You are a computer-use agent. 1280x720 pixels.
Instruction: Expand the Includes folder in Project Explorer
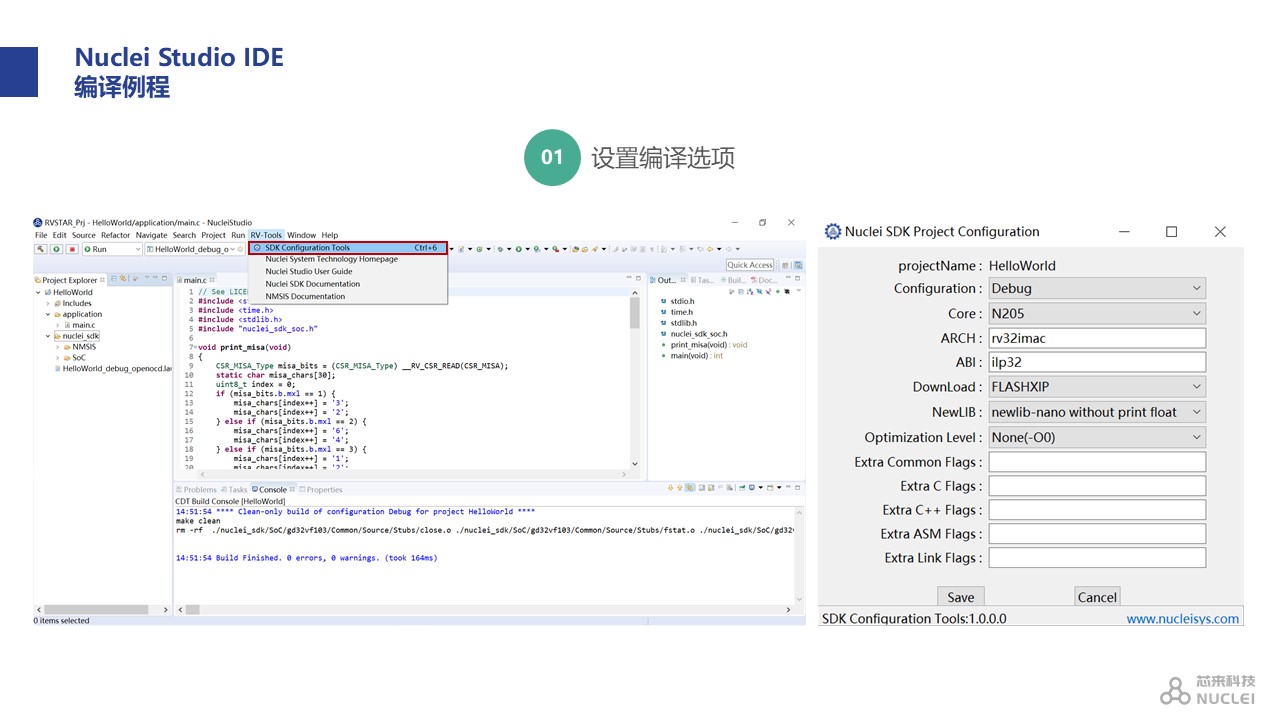tap(47, 303)
